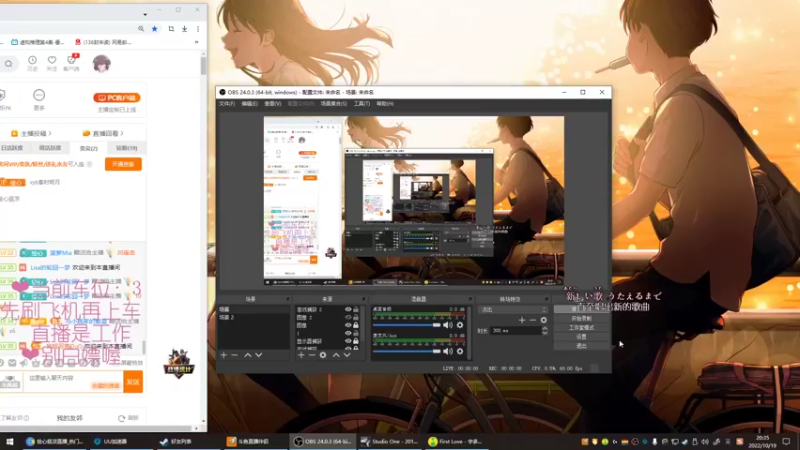The image size is (800, 450).
Task: Decrease transition duration with down arrow
Action: point(545,333)
